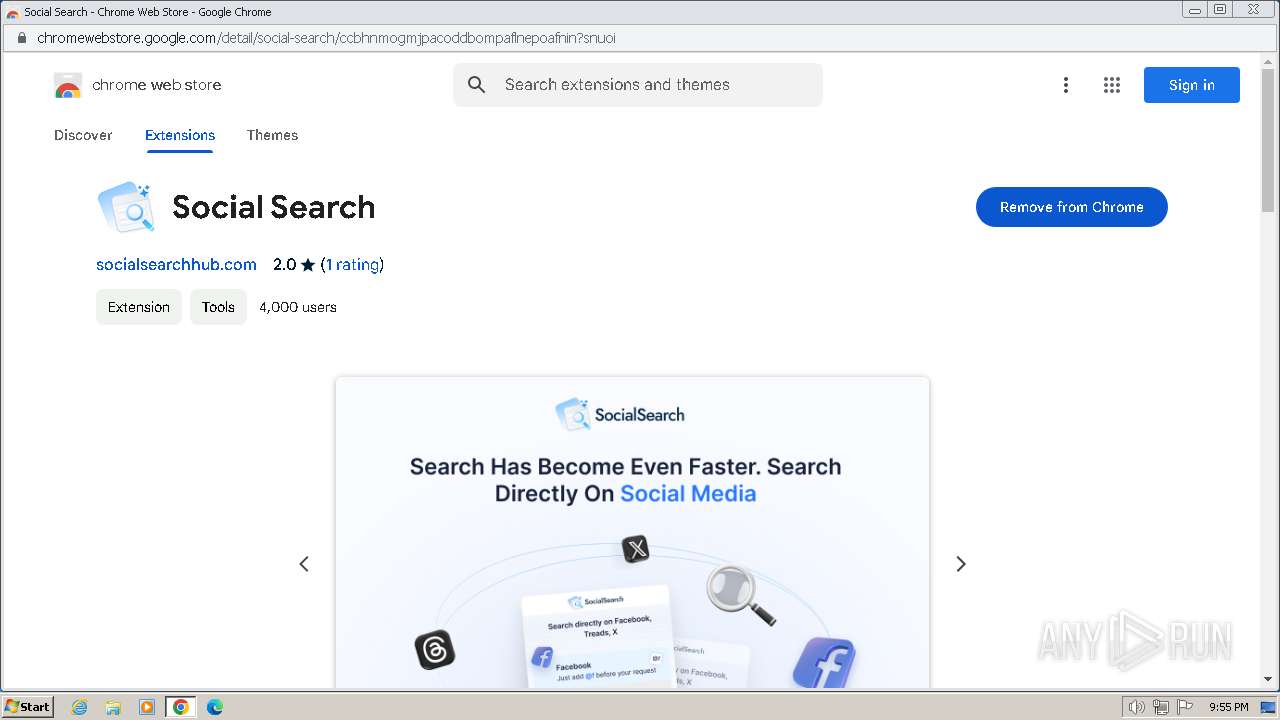Switch to the Discover tab
The width and height of the screenshot is (1280, 720).
83,135
